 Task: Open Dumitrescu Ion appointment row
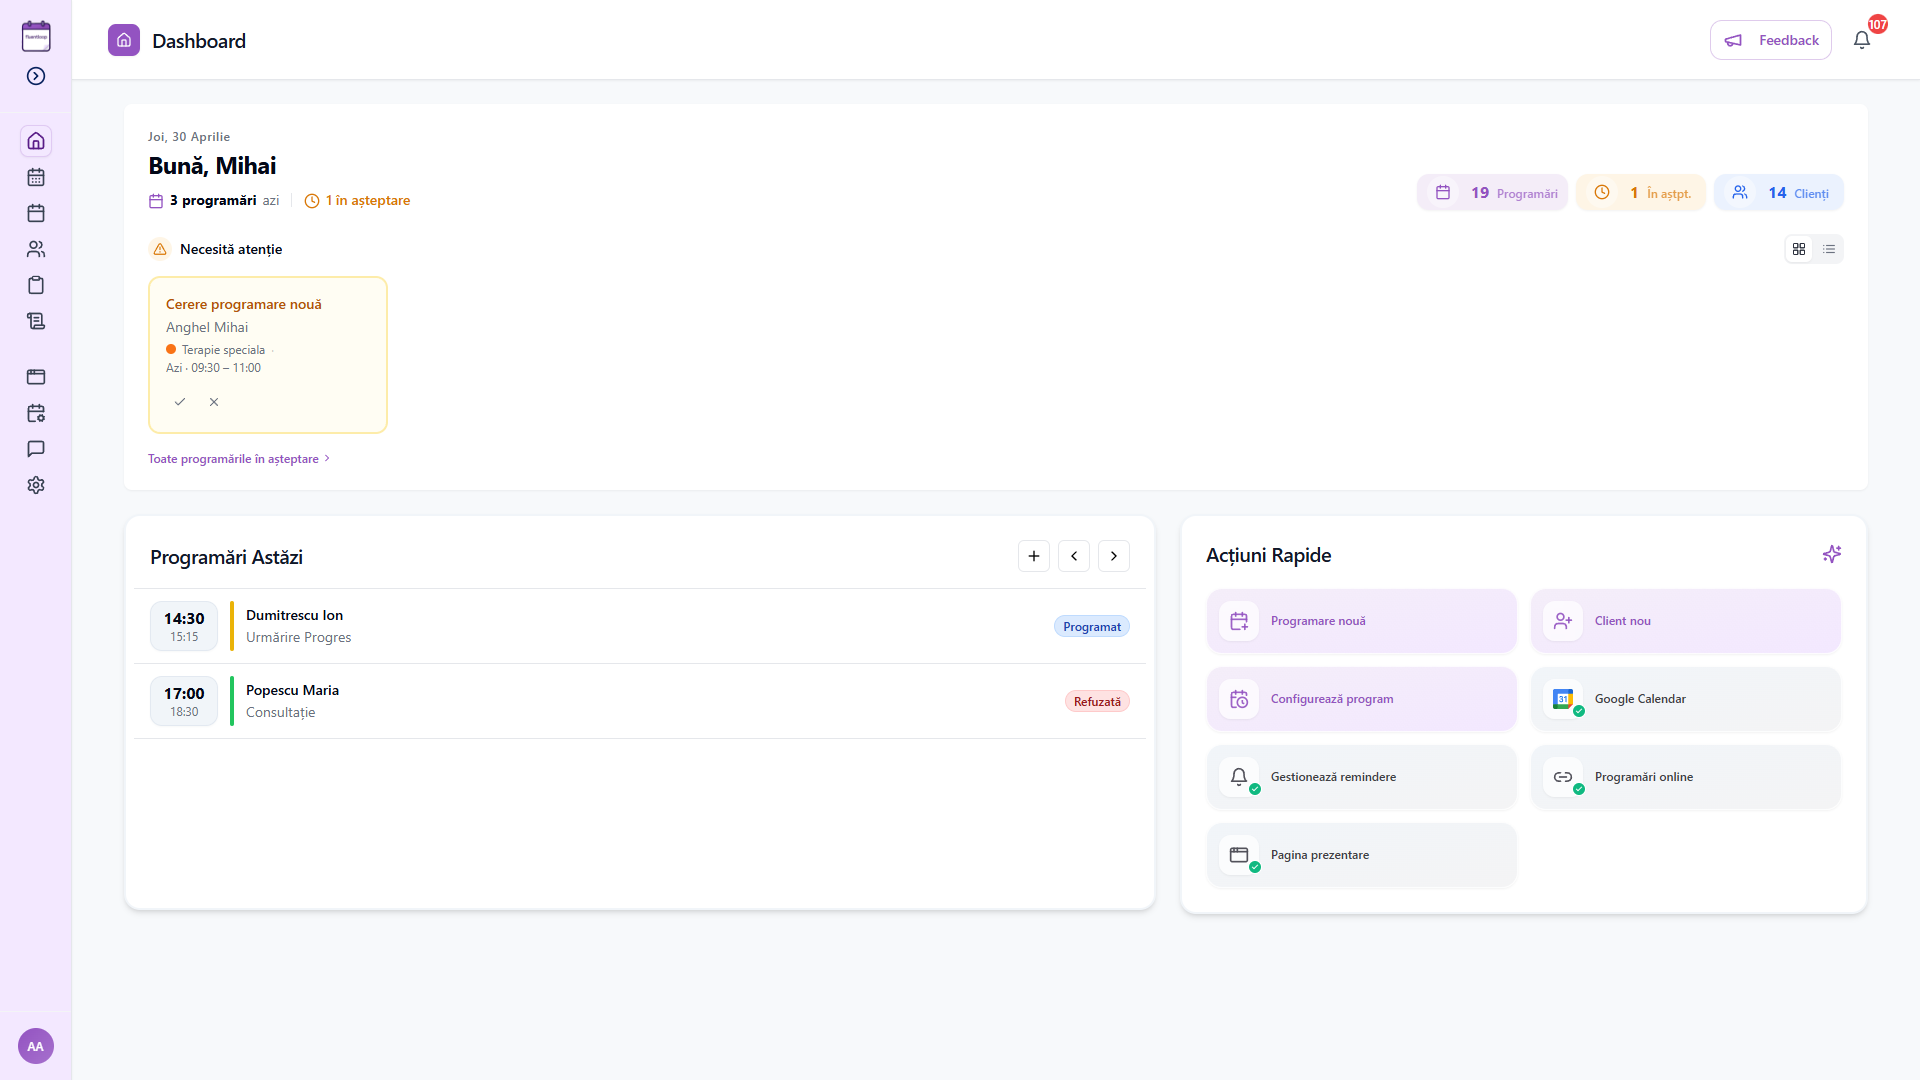click(640, 626)
